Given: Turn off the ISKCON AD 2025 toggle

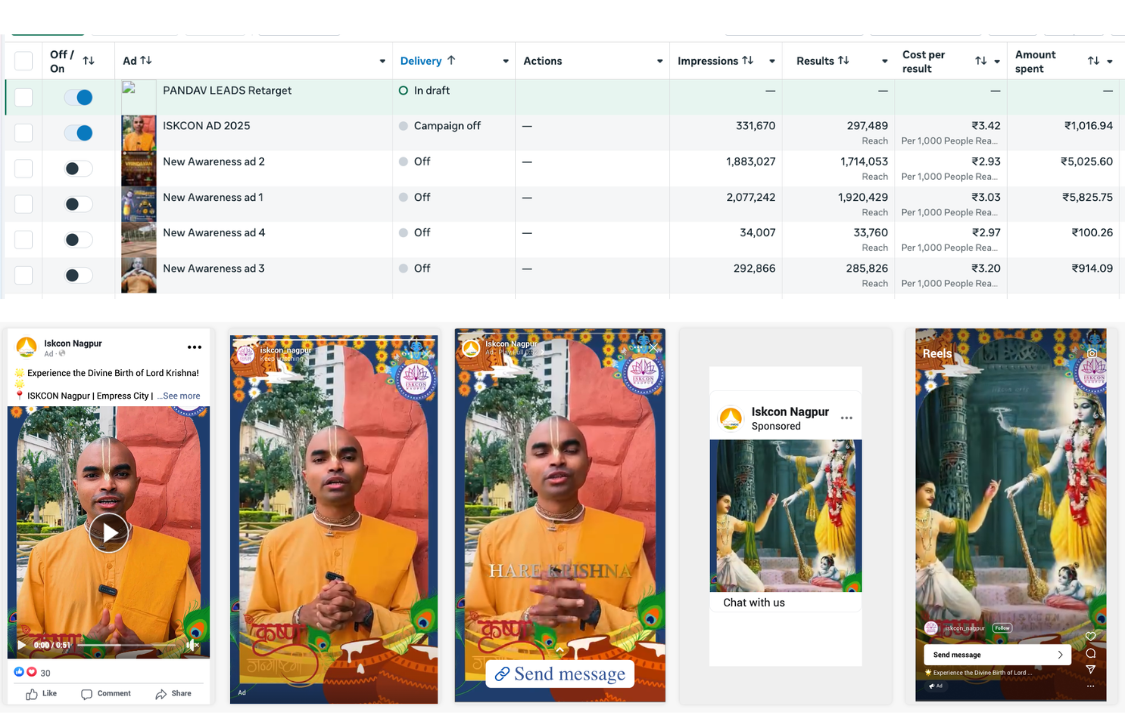Looking at the screenshot, I should tap(78, 133).
